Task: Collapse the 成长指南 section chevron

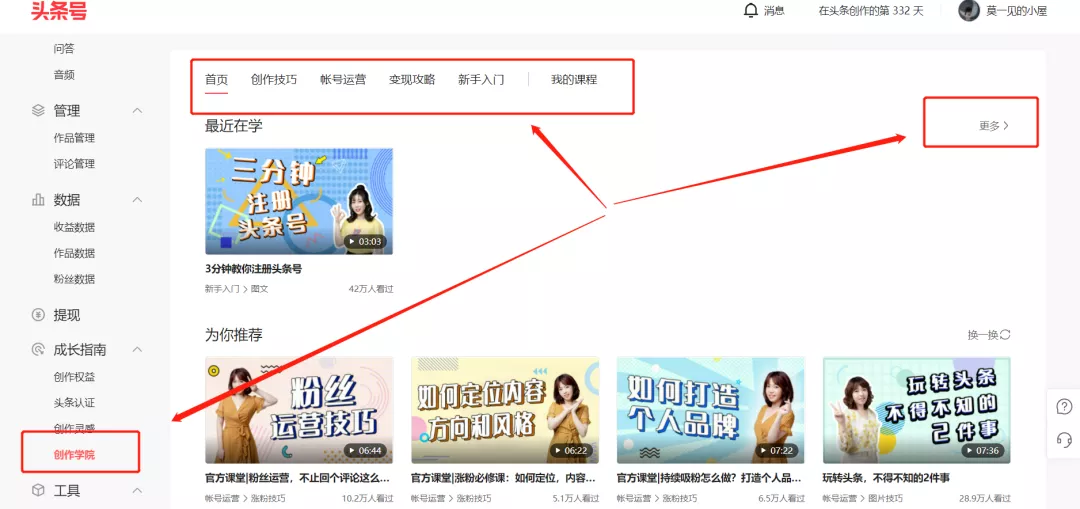Action: (x=138, y=350)
